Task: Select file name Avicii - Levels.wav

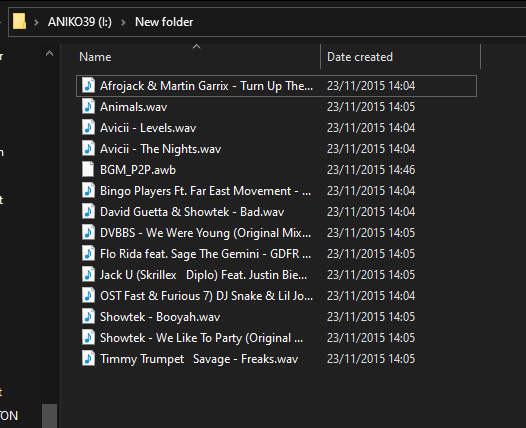Action: (x=148, y=128)
